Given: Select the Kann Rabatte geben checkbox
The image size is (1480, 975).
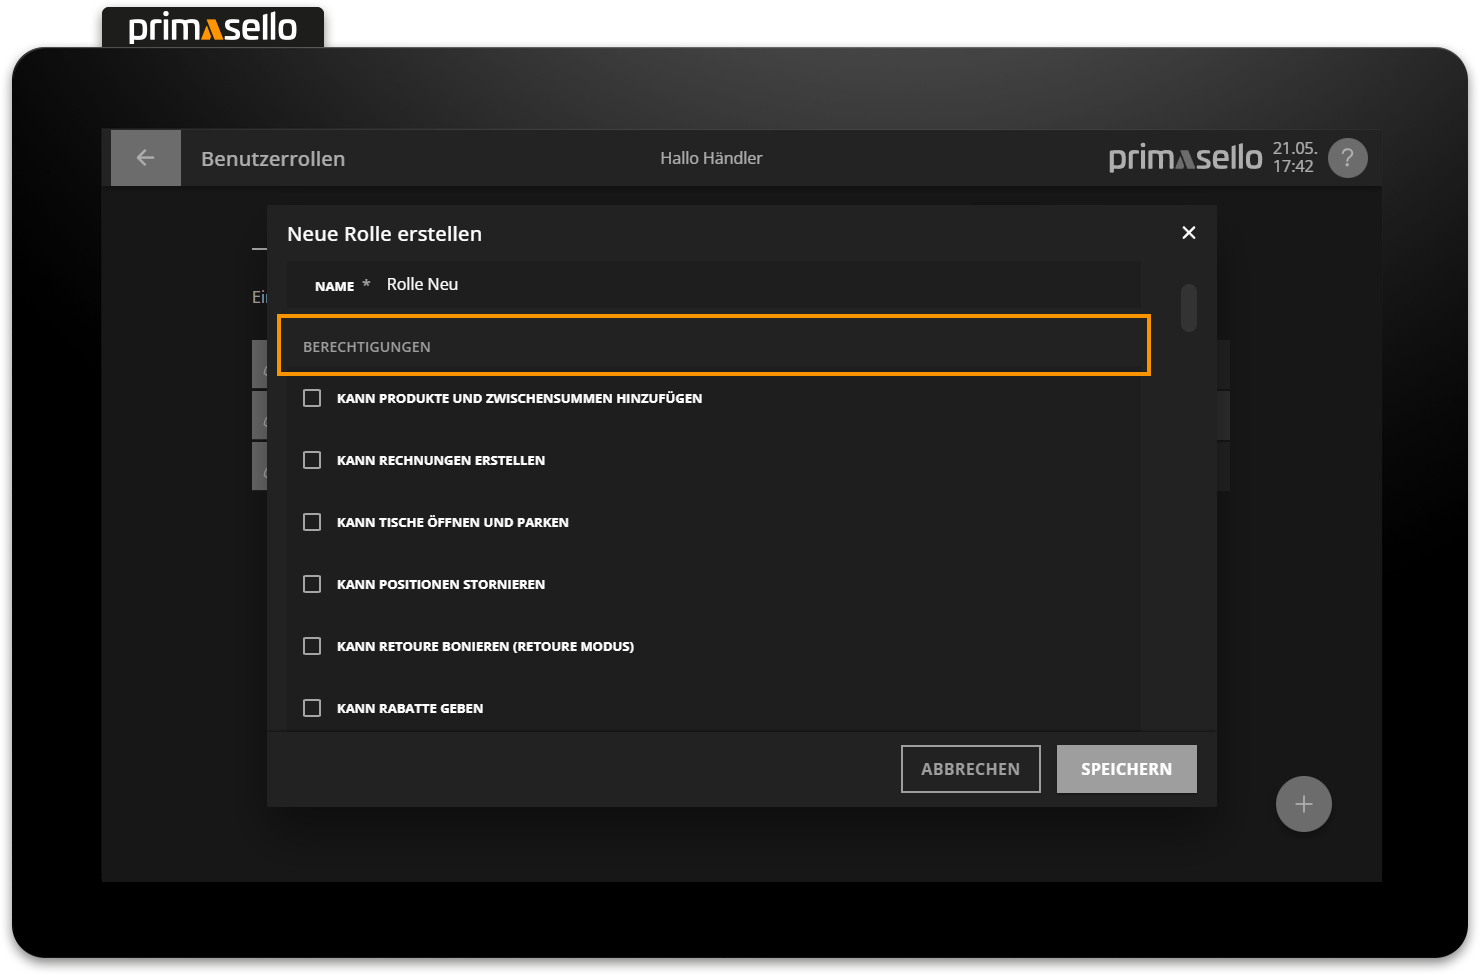Looking at the screenshot, I should 312,708.
